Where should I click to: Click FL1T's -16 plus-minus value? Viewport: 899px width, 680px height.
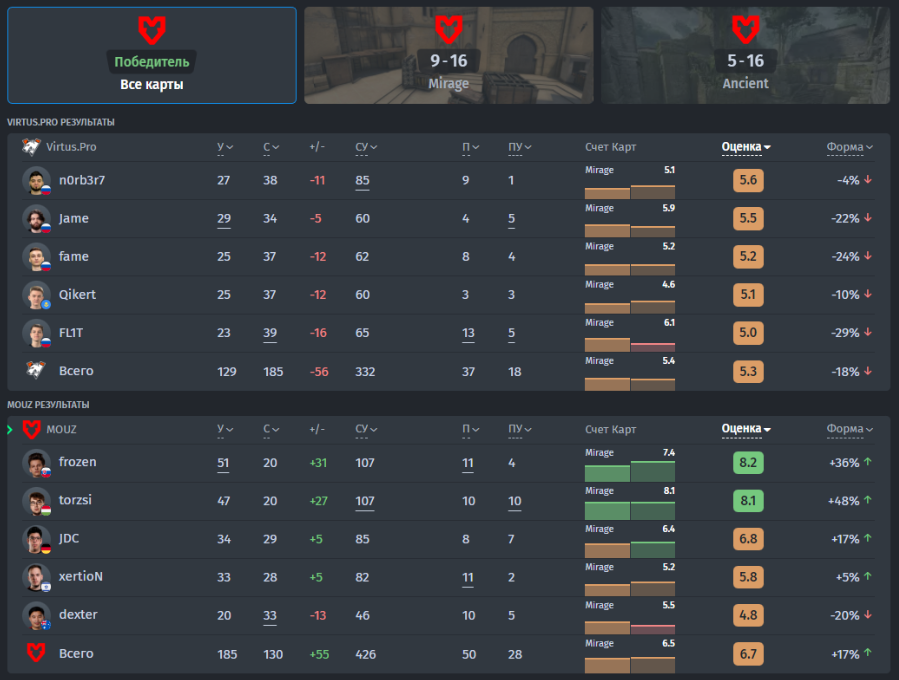318,333
